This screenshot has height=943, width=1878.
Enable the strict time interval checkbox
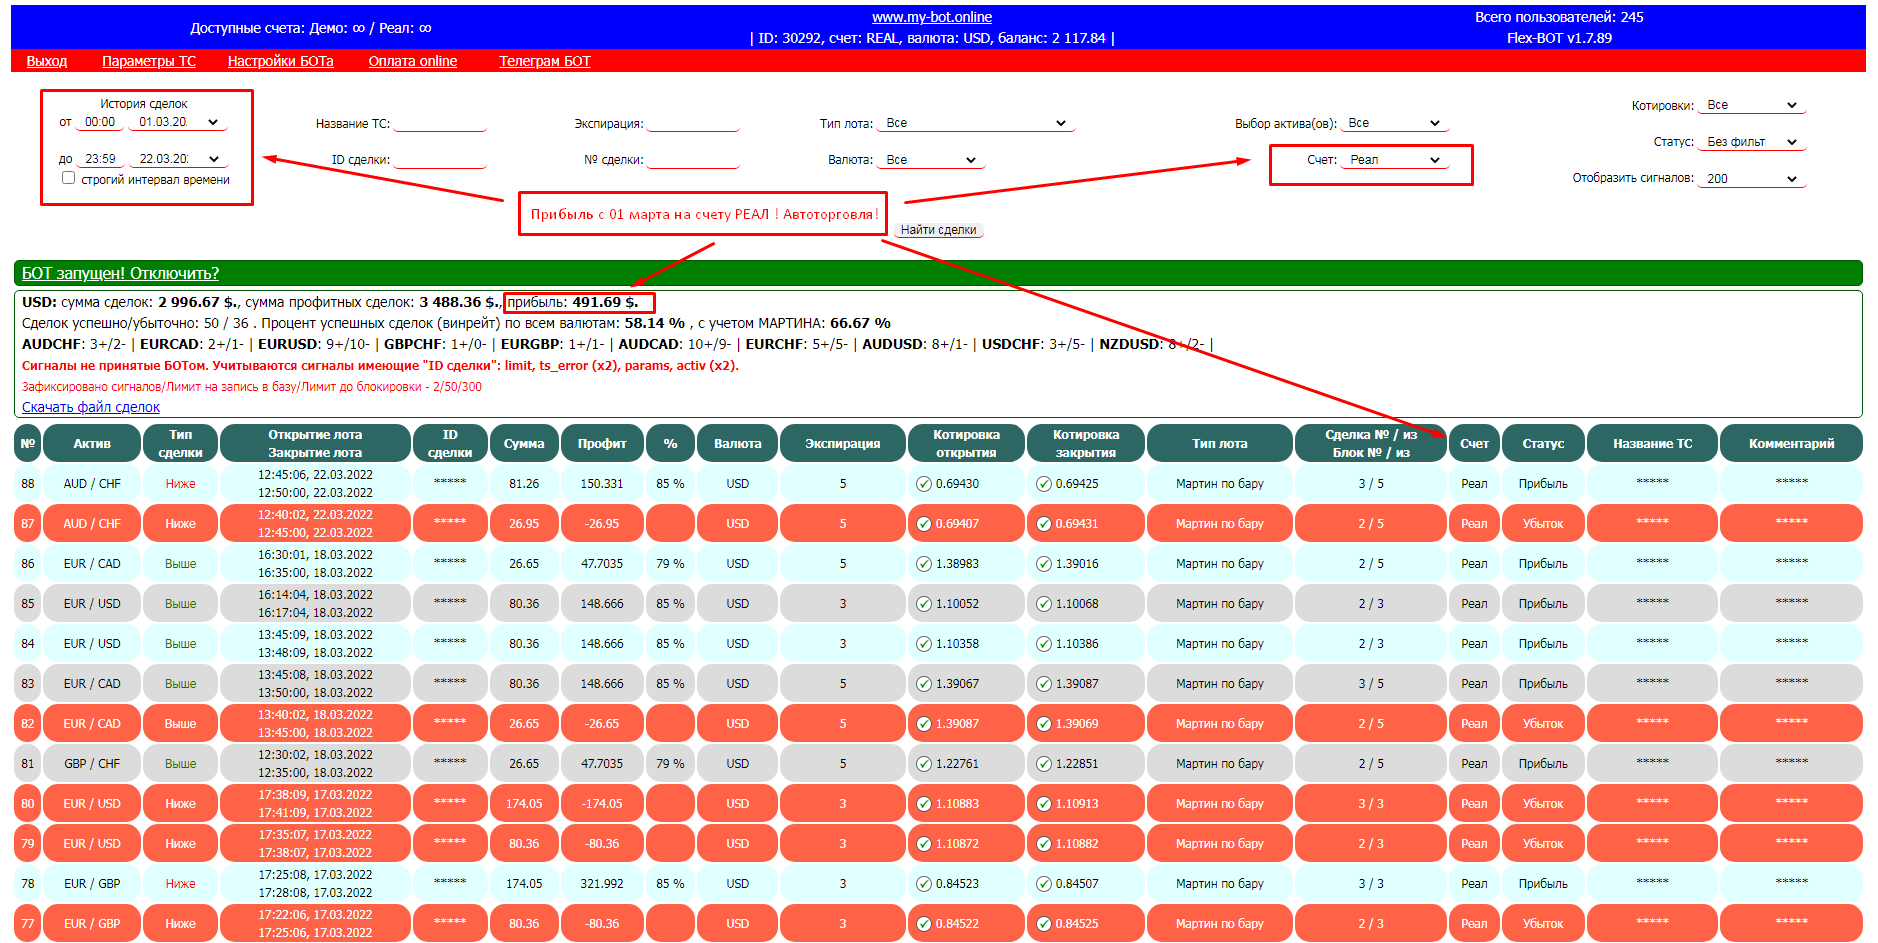click(68, 178)
